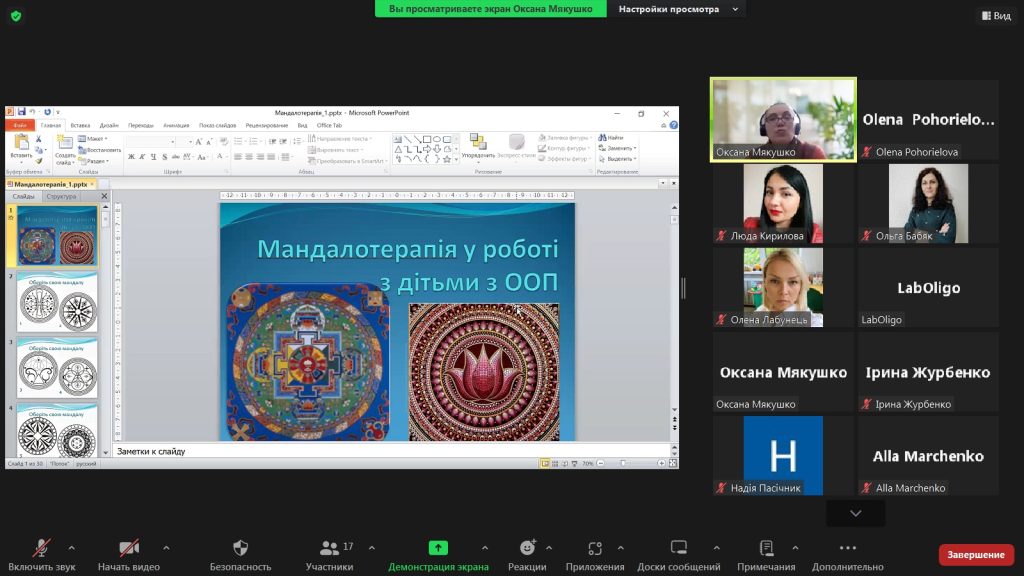Expand audio options arrow beside Включить звук

(71, 547)
